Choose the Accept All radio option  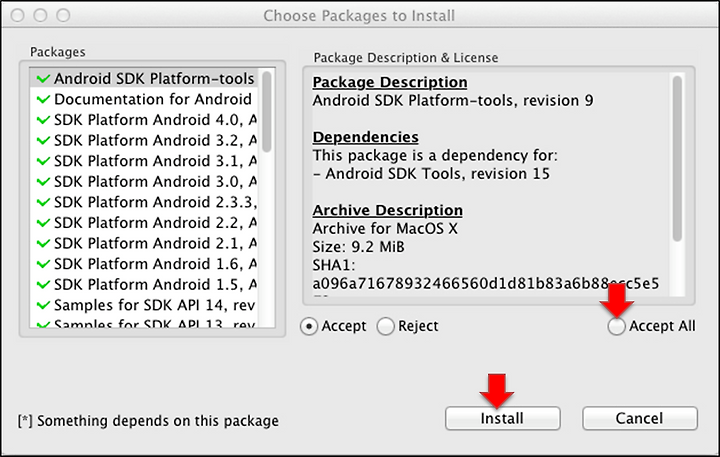coord(616,327)
